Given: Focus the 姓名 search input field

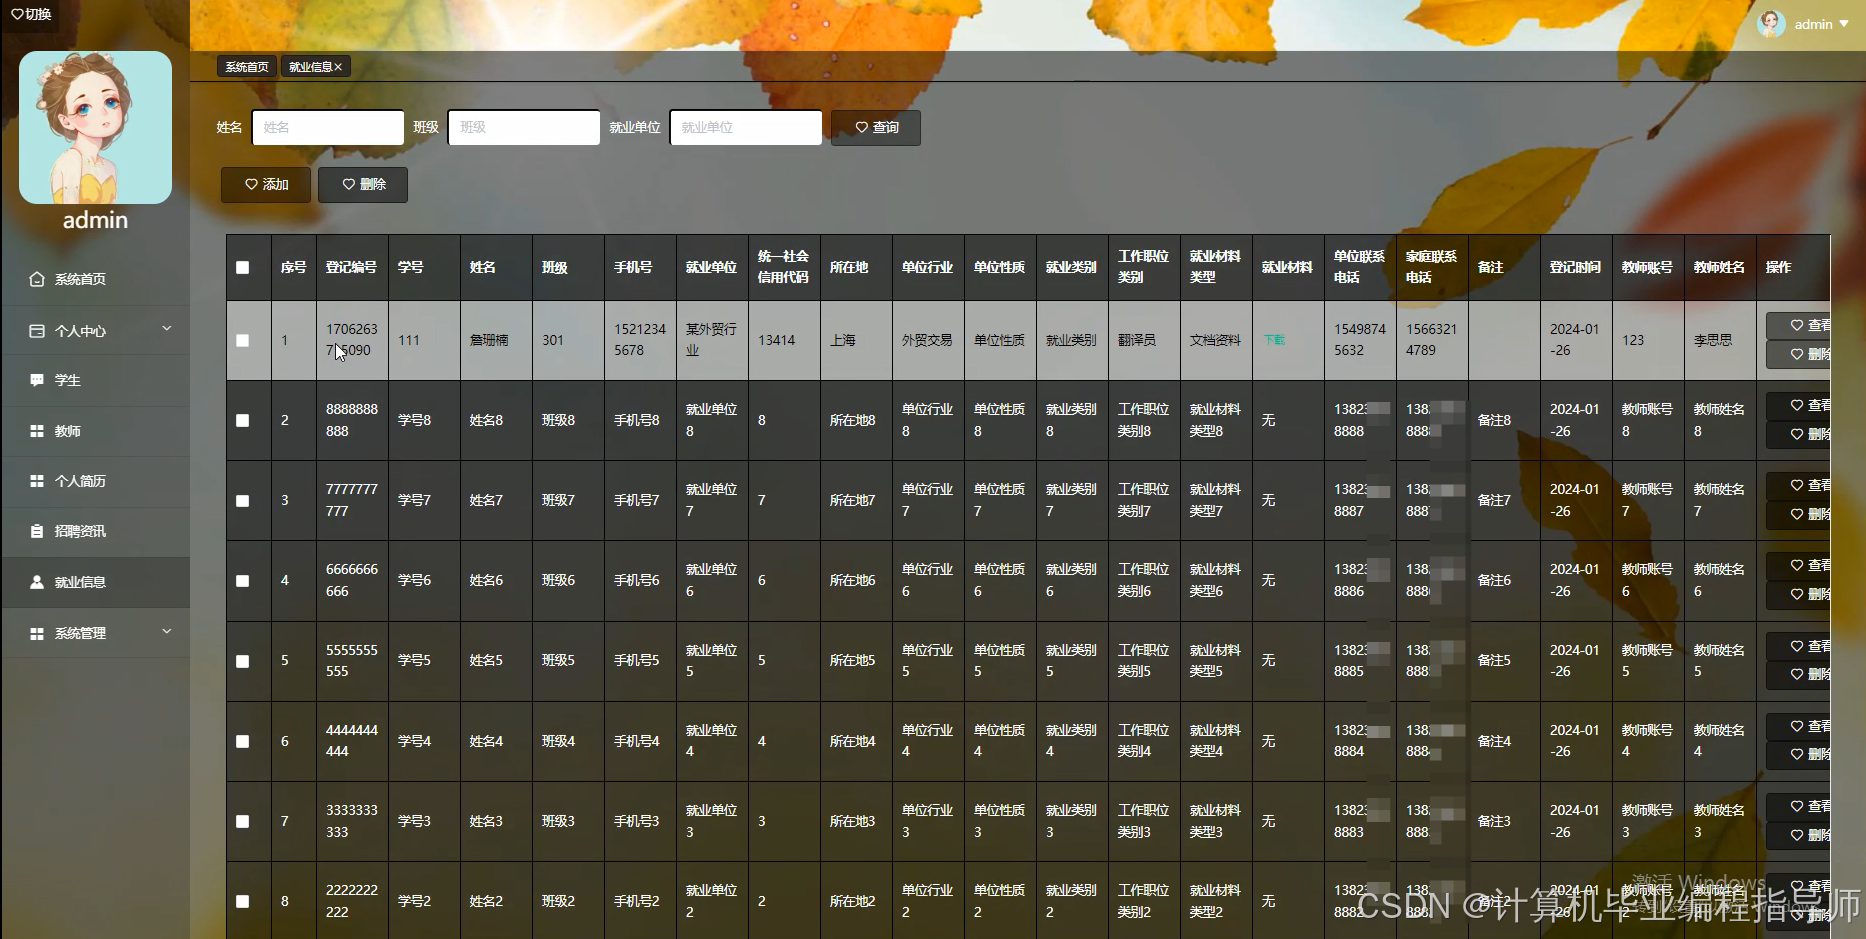Looking at the screenshot, I should 328,128.
